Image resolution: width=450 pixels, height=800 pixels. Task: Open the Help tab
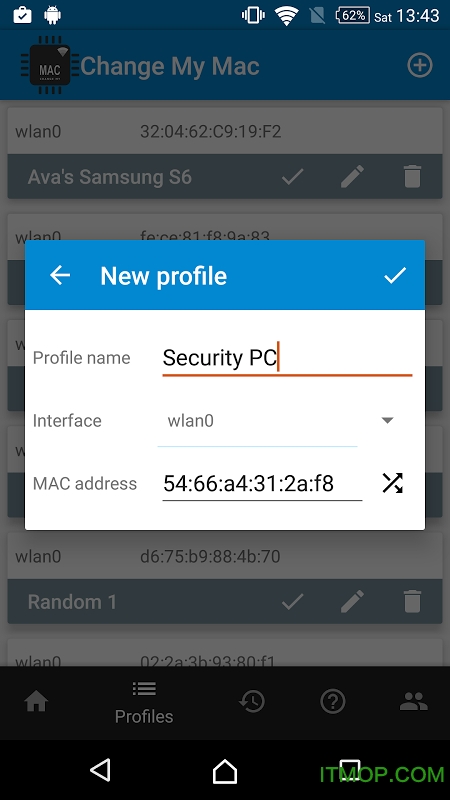(333, 702)
